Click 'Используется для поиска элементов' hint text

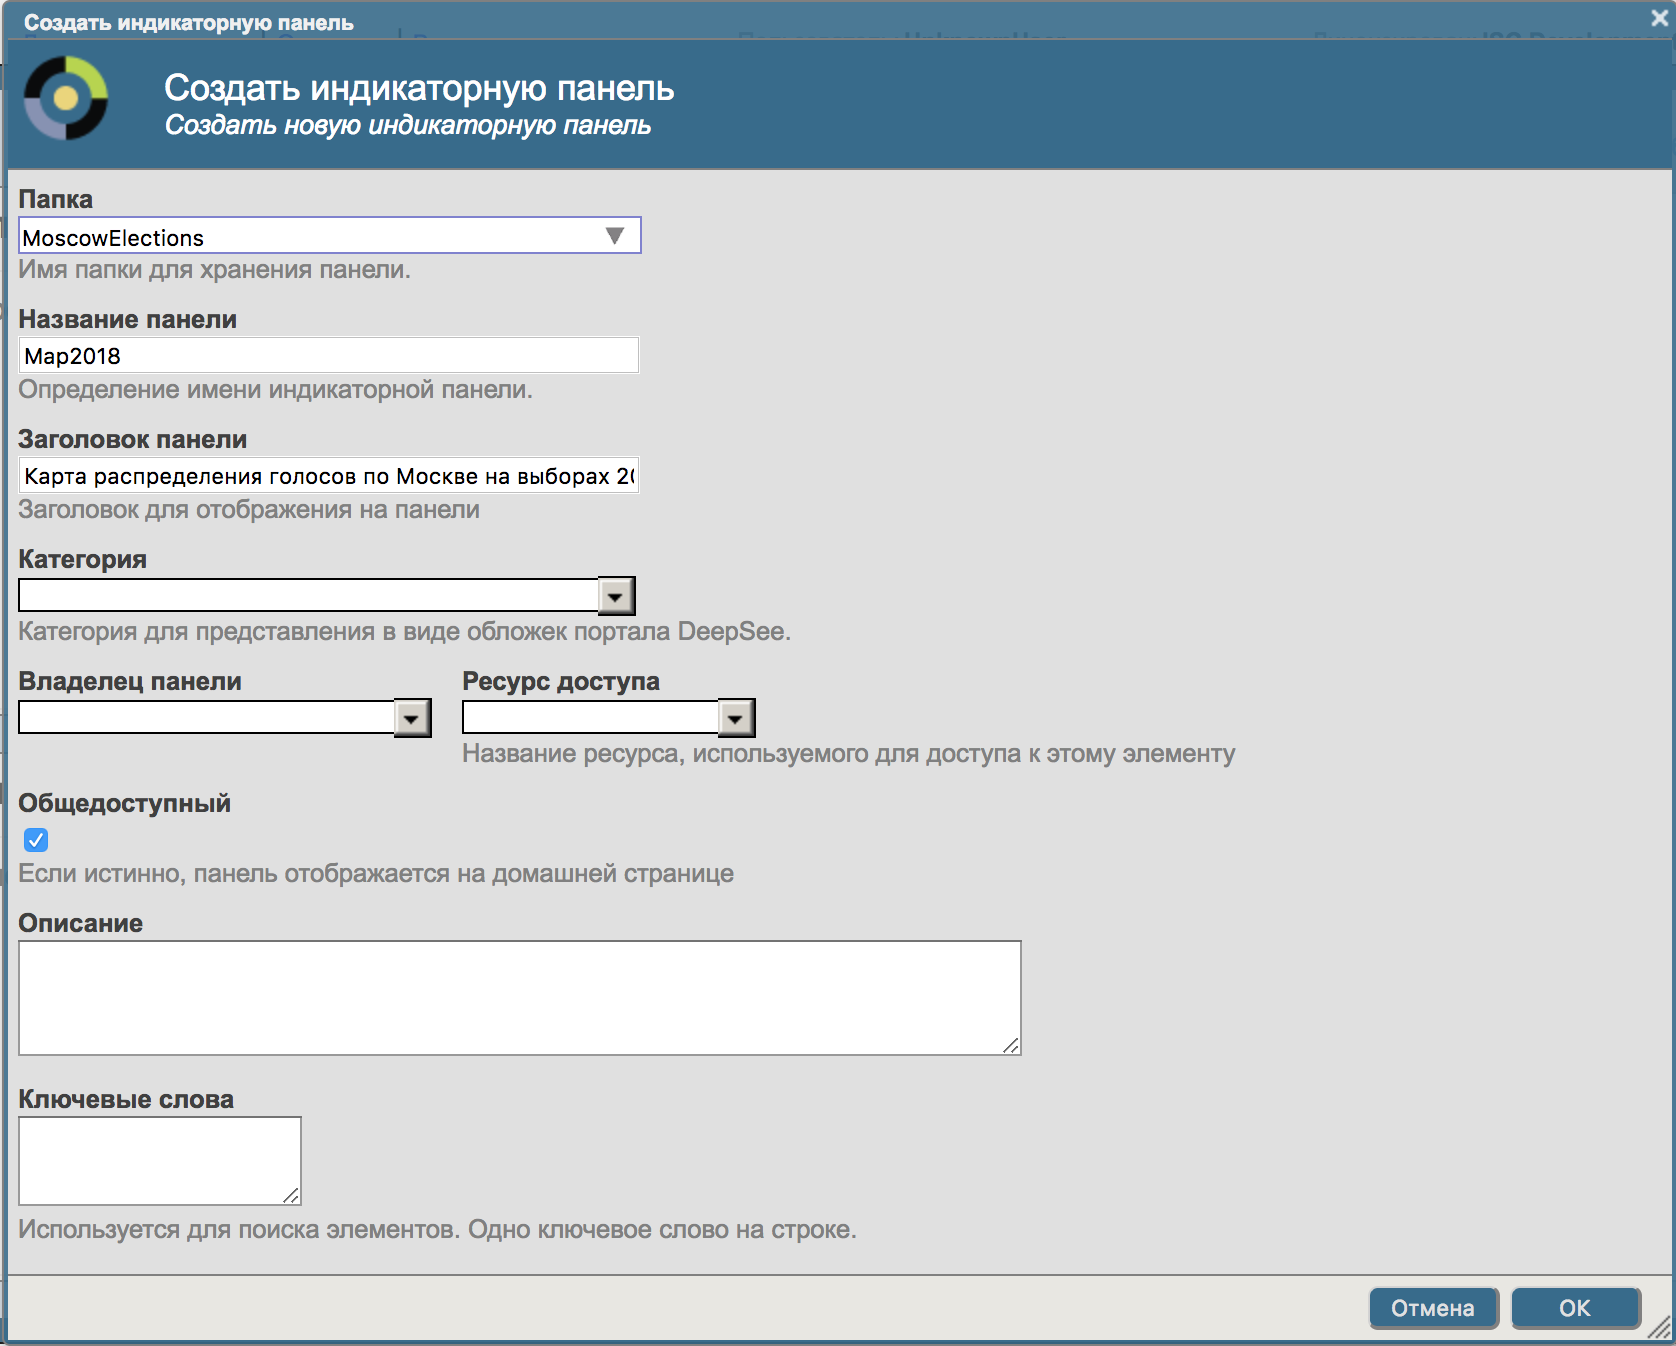(438, 1230)
